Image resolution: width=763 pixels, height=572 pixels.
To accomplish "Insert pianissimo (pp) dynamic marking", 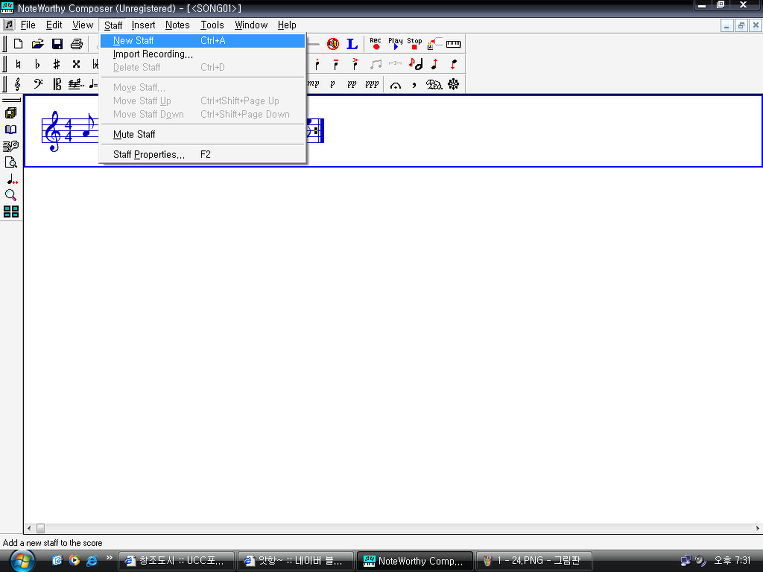I will coord(352,84).
